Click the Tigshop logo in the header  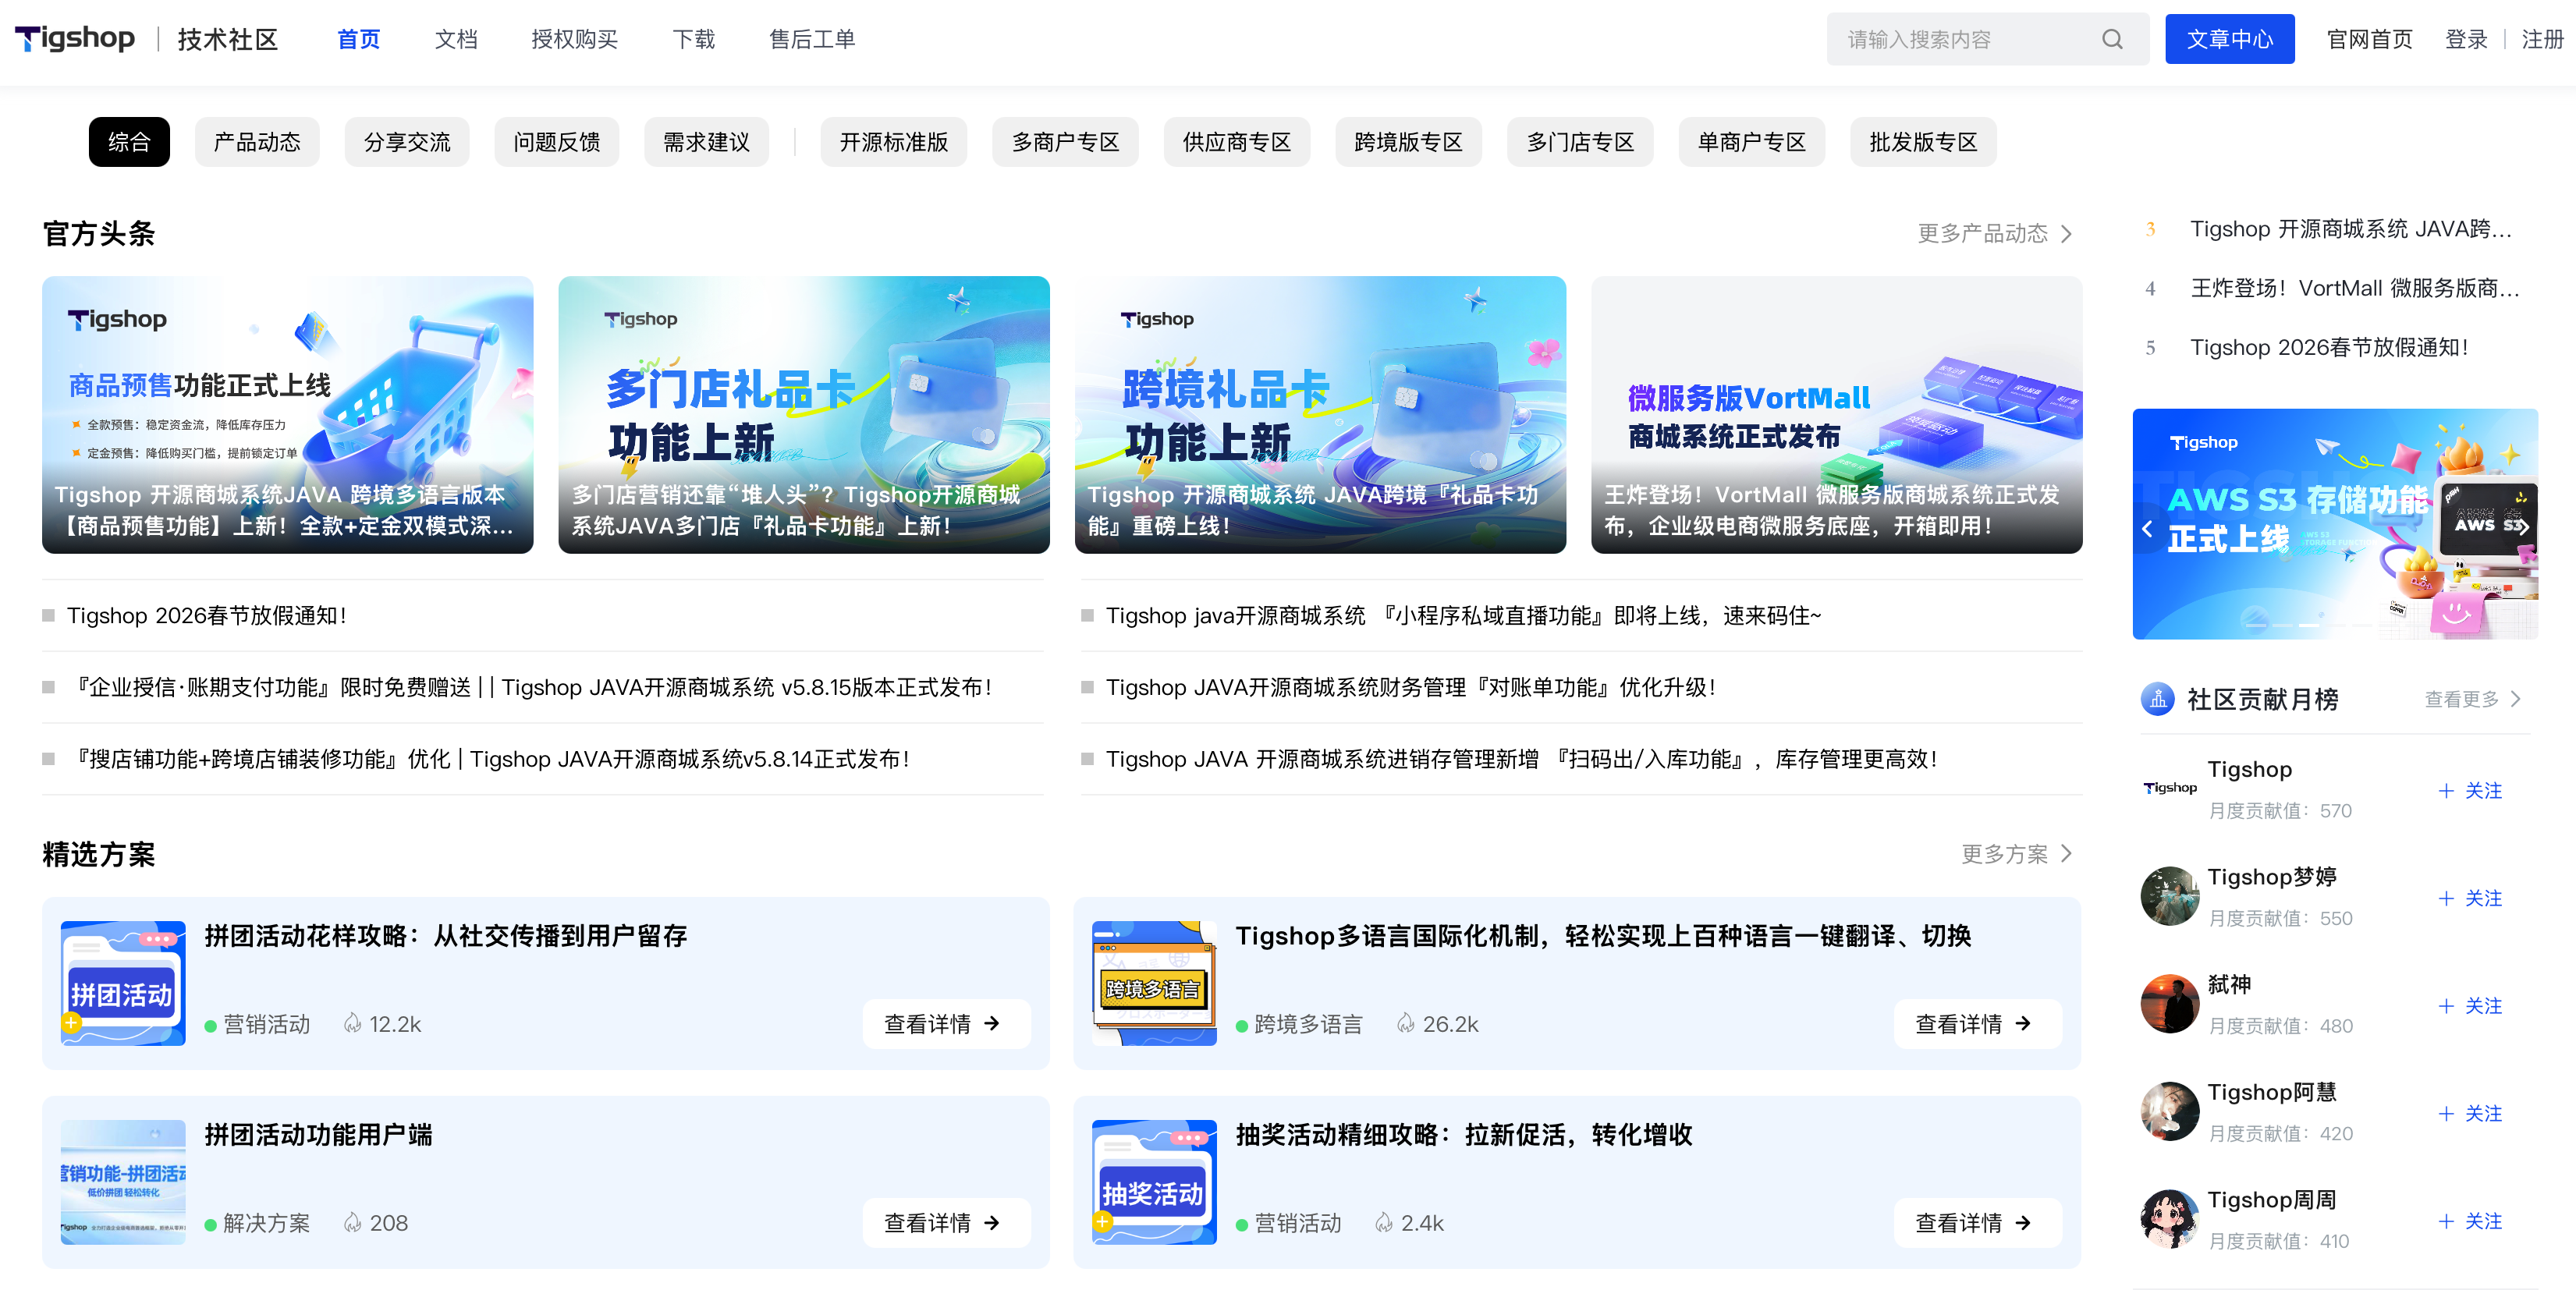pos(75,39)
